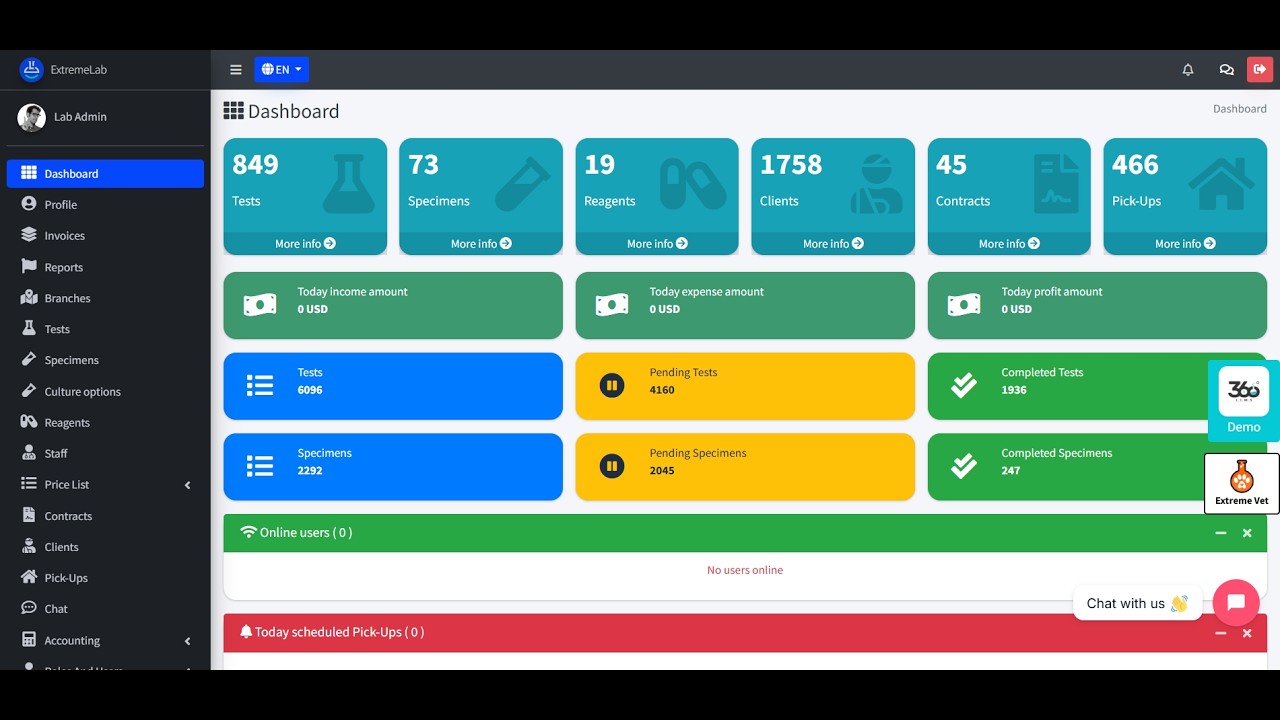This screenshot has height=720, width=1280.
Task: Open Staff in the sidebar
Action: (105, 453)
